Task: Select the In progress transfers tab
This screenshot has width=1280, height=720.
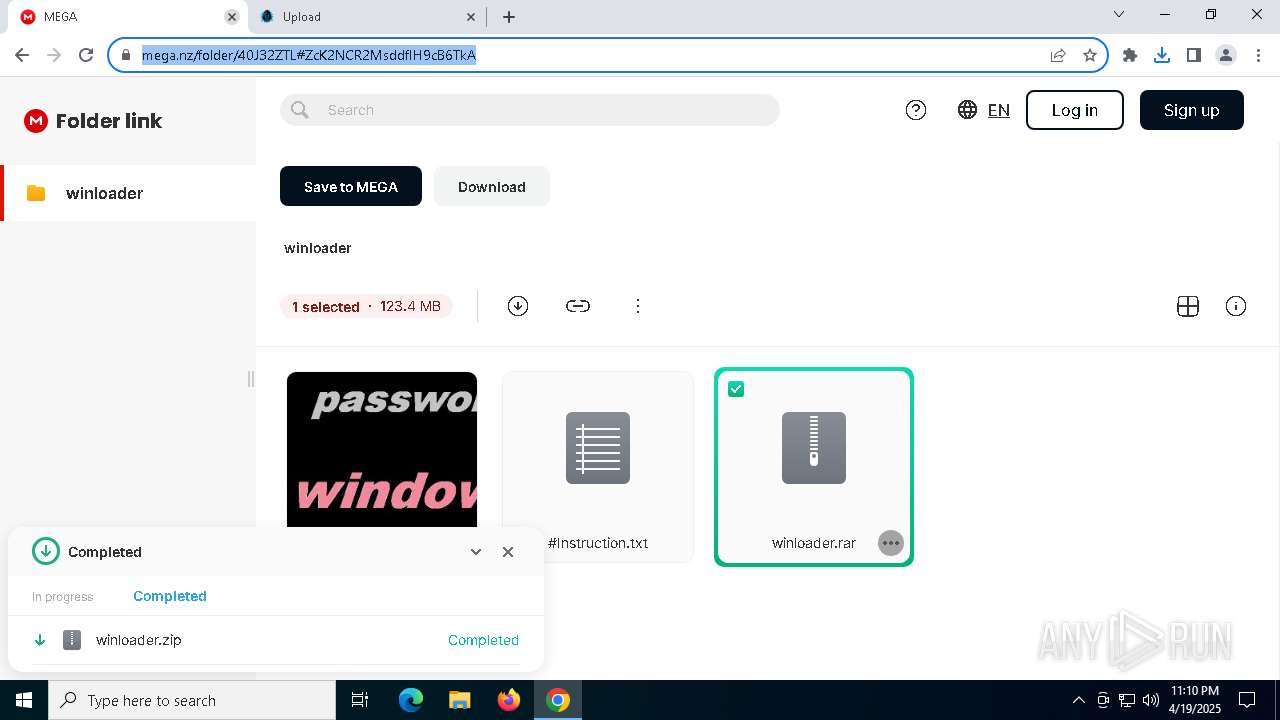Action: pyautogui.click(x=62, y=597)
